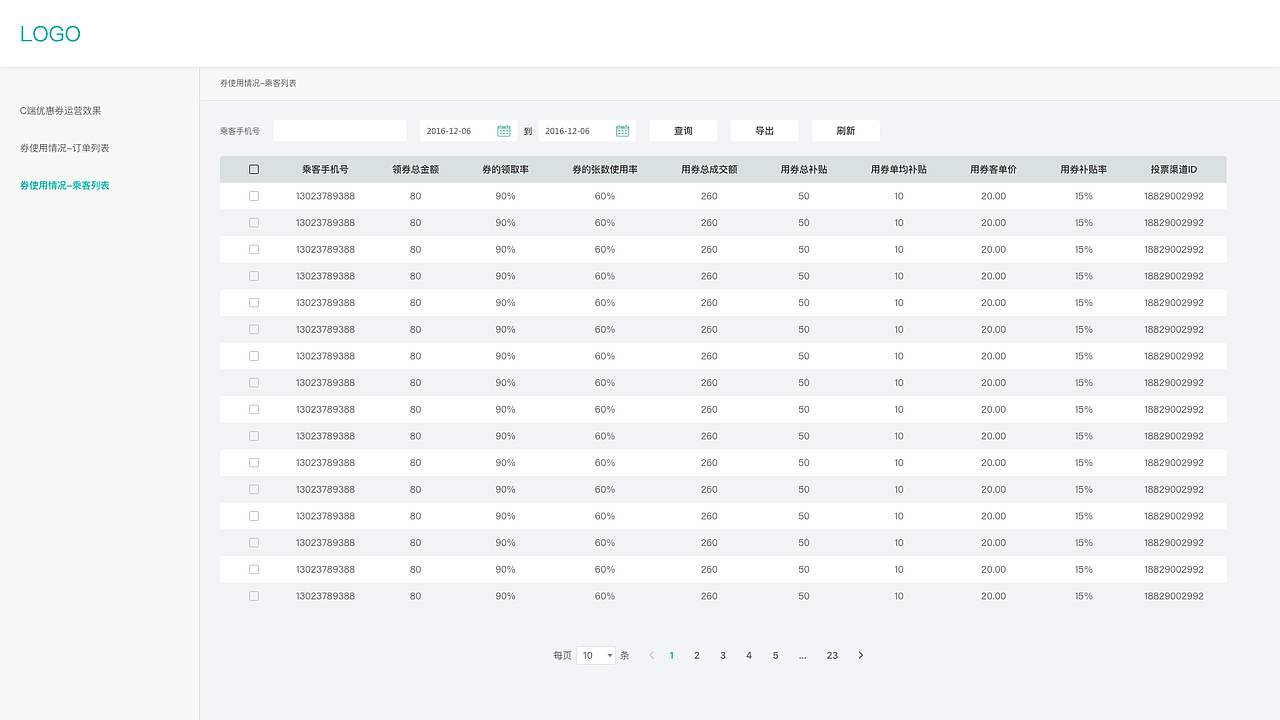Click the start date field 2016-12-06

pos(467,131)
